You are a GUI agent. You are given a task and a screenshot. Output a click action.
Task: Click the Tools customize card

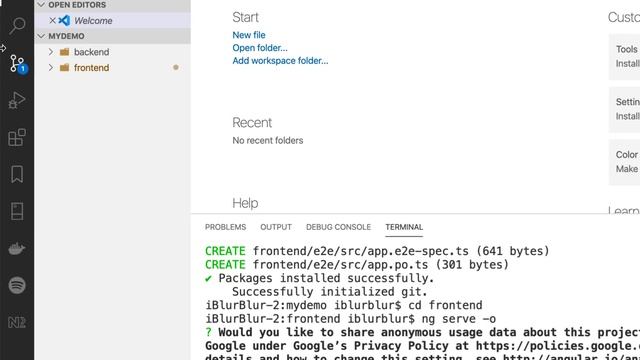point(624,56)
